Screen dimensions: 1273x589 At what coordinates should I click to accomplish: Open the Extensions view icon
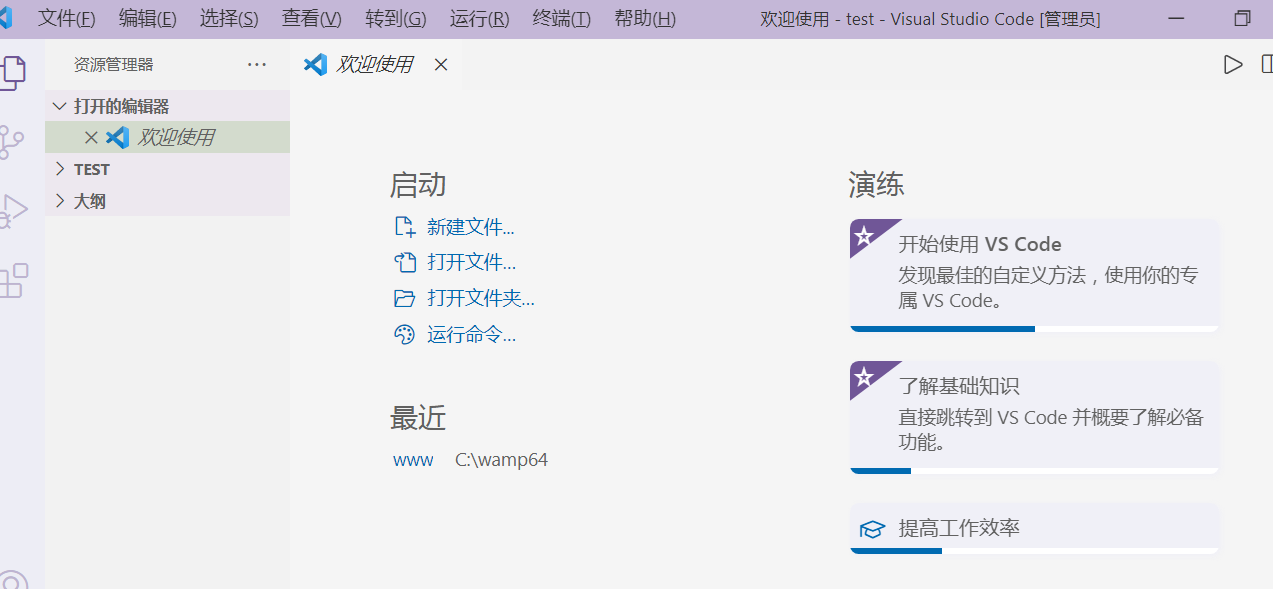pos(13,281)
